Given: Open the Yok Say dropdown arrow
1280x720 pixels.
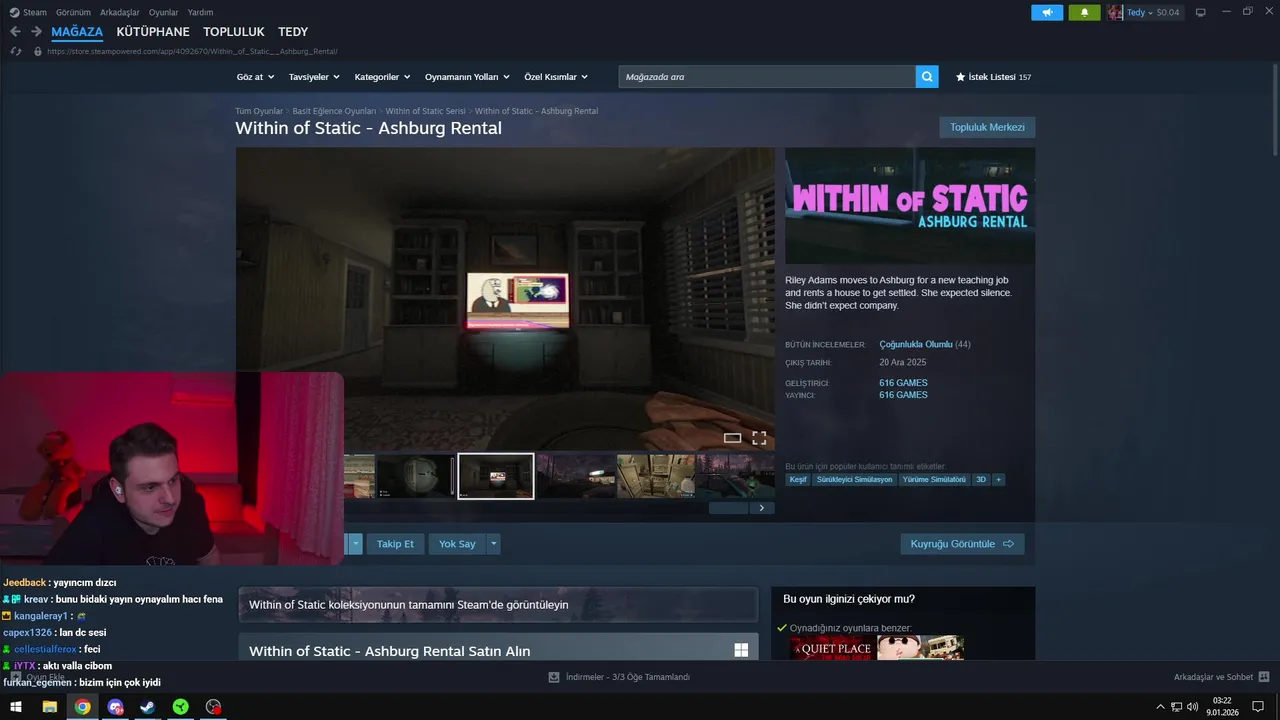Looking at the screenshot, I should click(x=493, y=544).
